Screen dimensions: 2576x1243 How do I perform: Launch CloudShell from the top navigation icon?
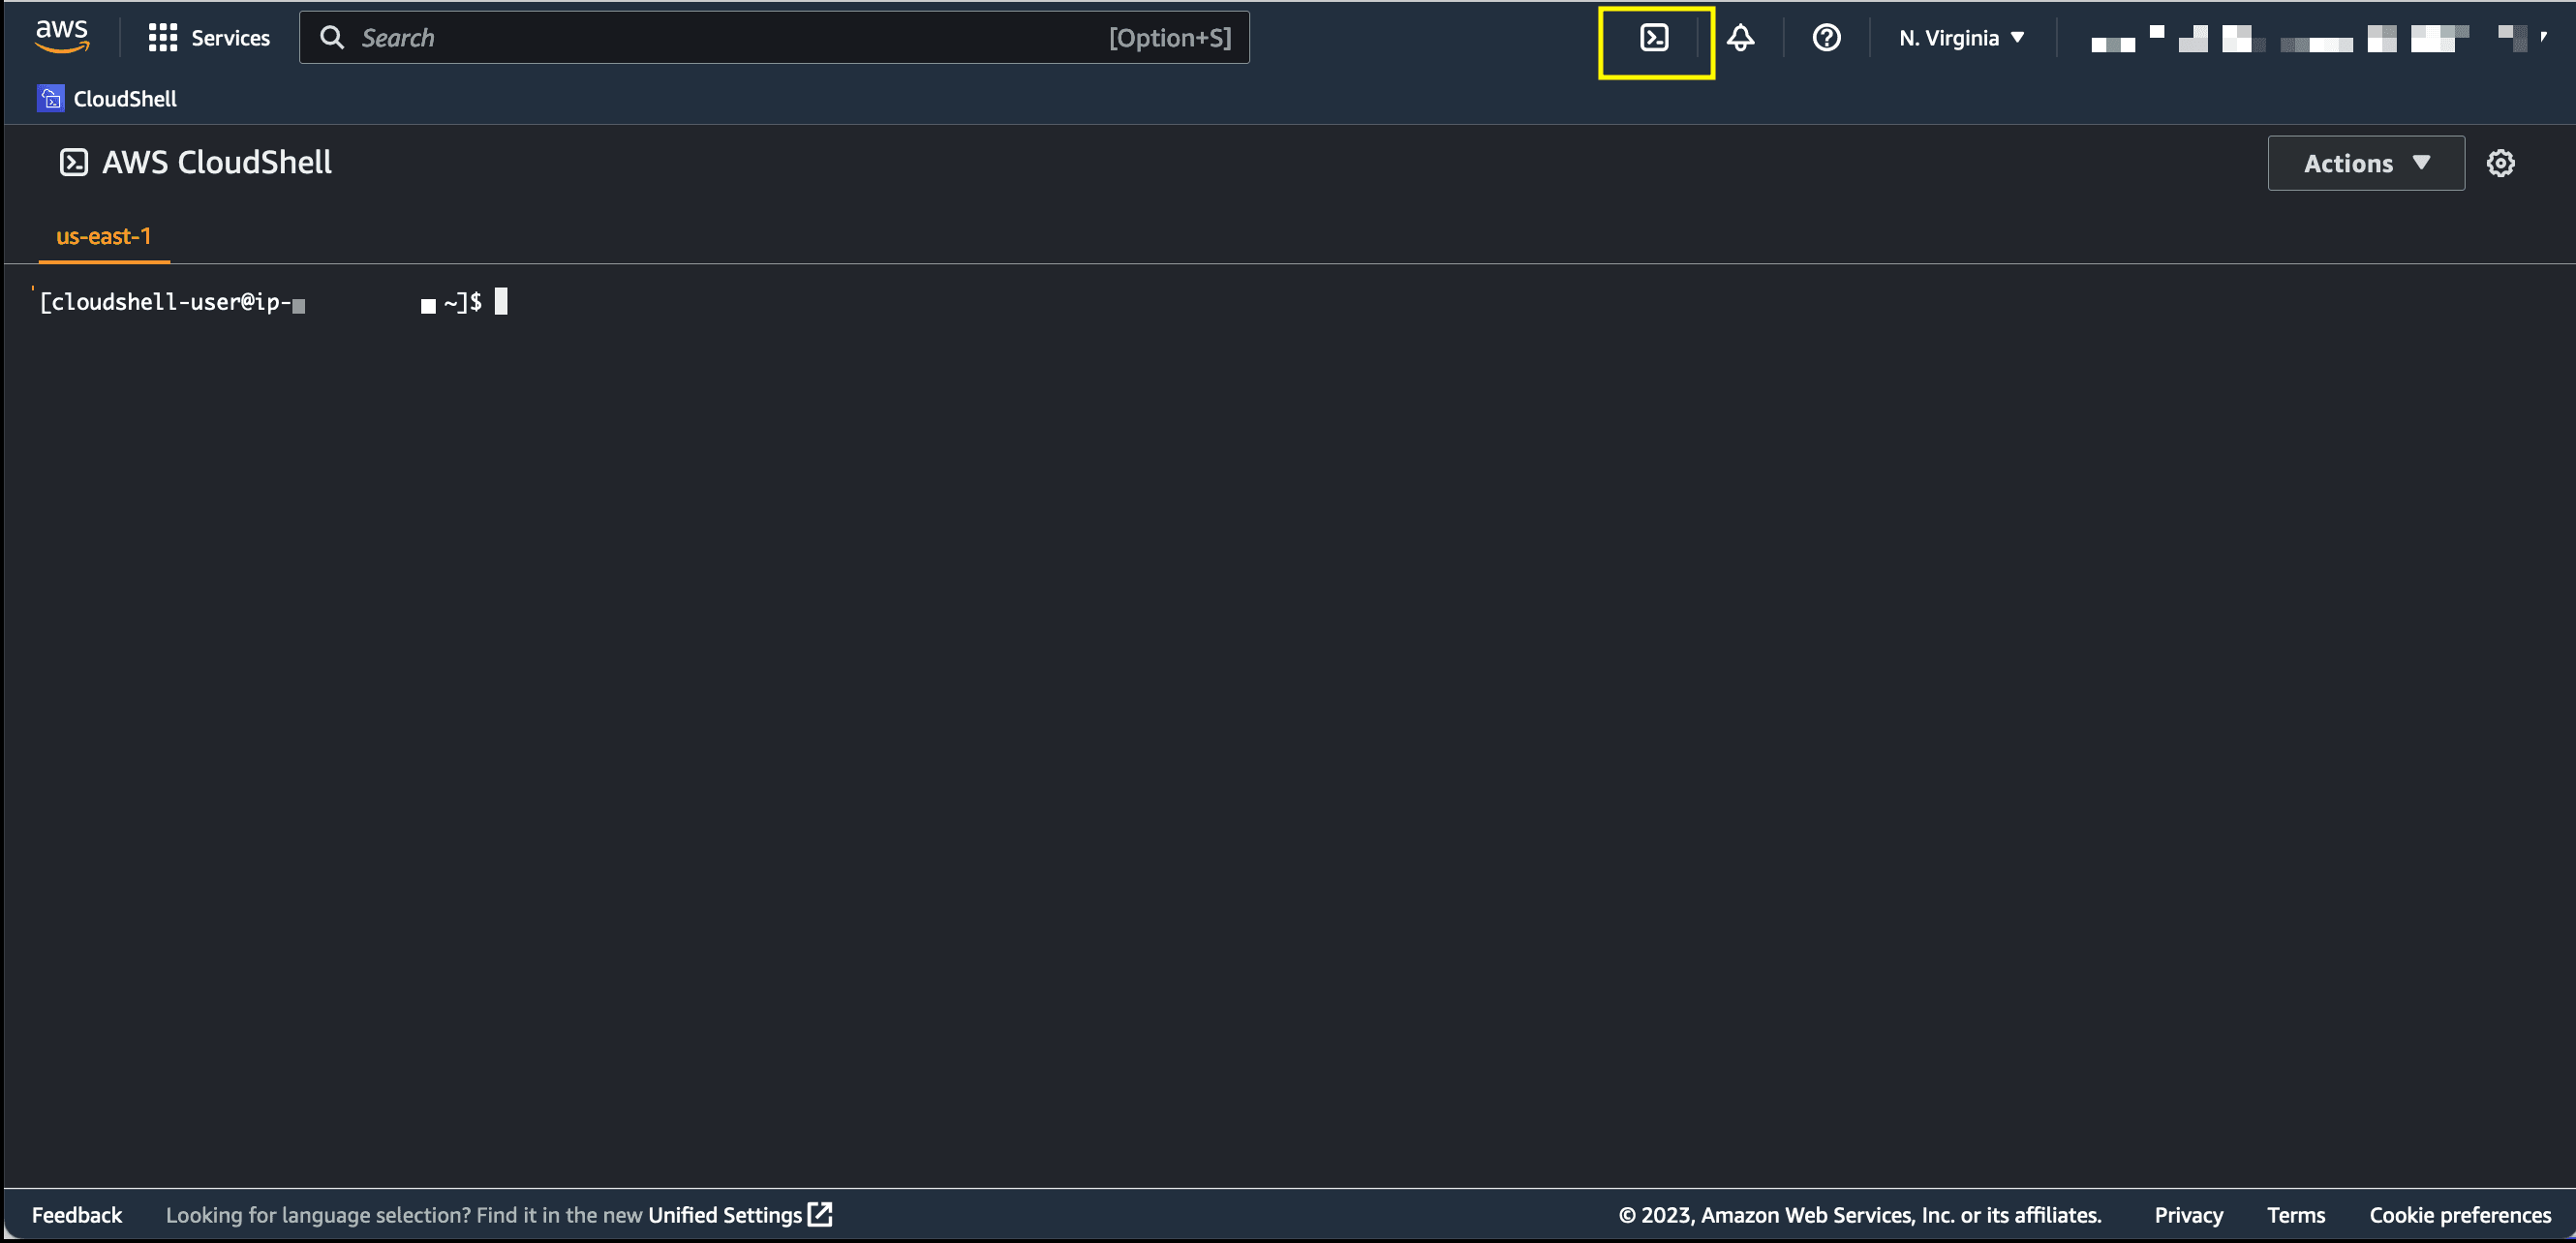(x=1654, y=38)
